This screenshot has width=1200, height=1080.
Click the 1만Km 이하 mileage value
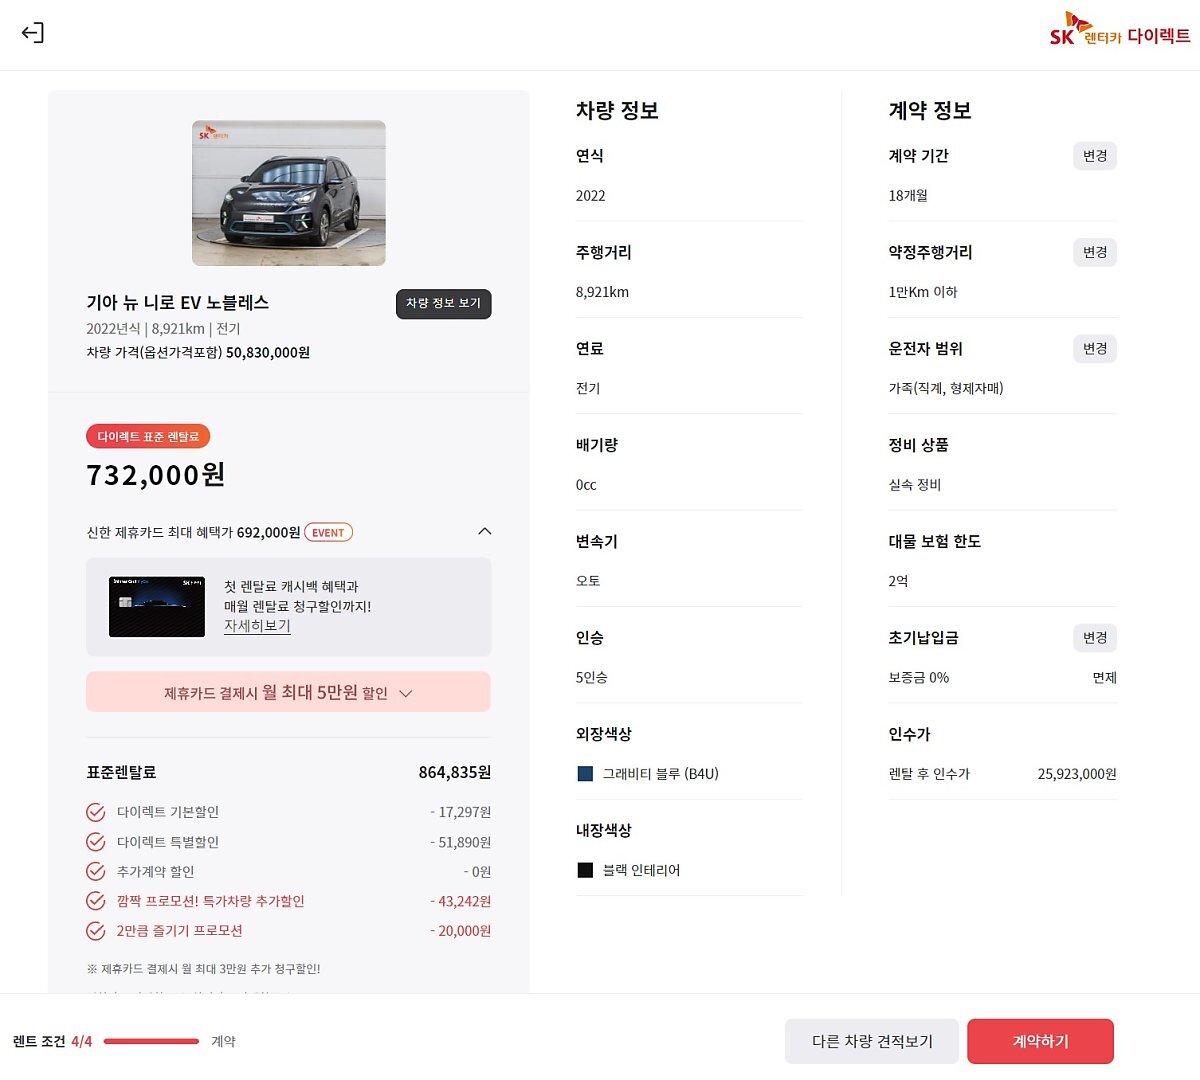923,292
